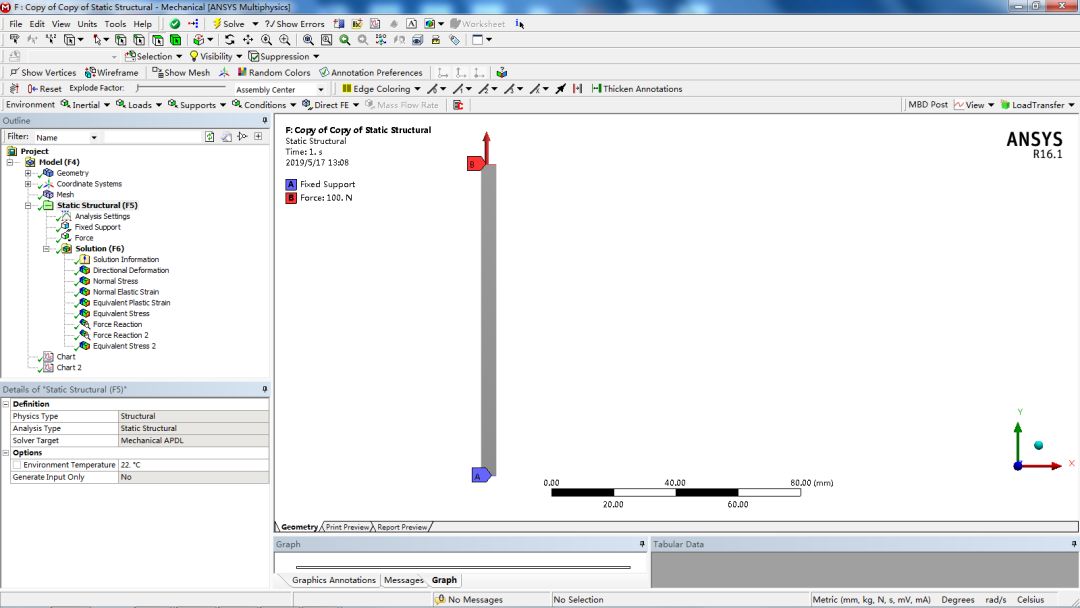Toggle Wireframe display mode

111,73
